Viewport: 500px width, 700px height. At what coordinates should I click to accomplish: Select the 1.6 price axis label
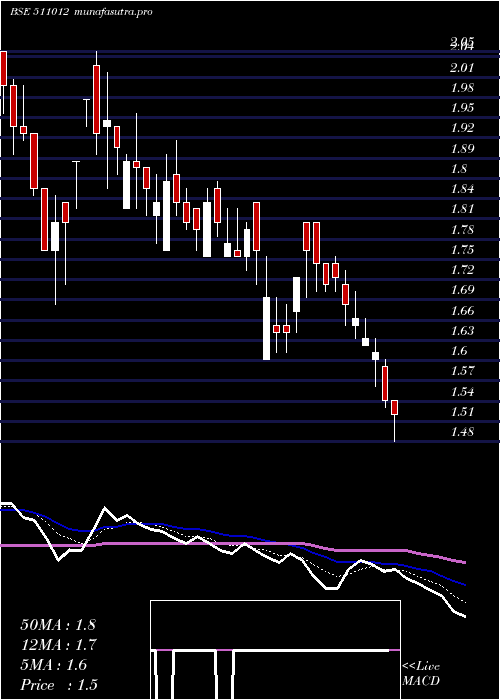(x=459, y=351)
